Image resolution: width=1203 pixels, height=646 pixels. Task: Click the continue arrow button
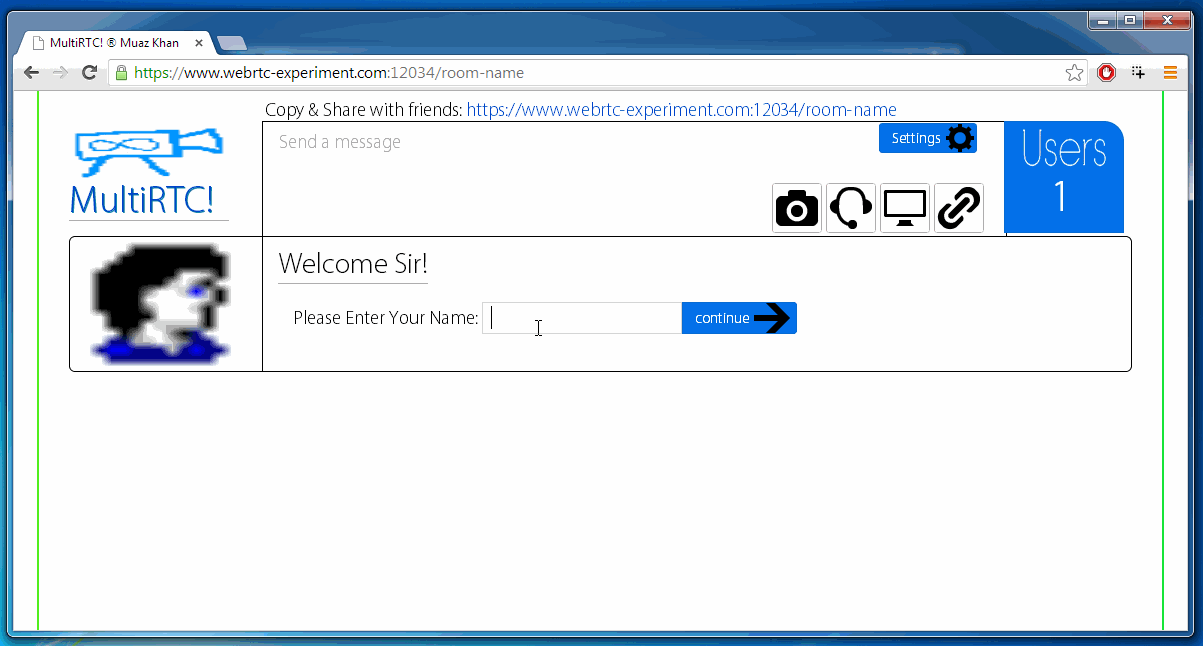click(x=739, y=318)
